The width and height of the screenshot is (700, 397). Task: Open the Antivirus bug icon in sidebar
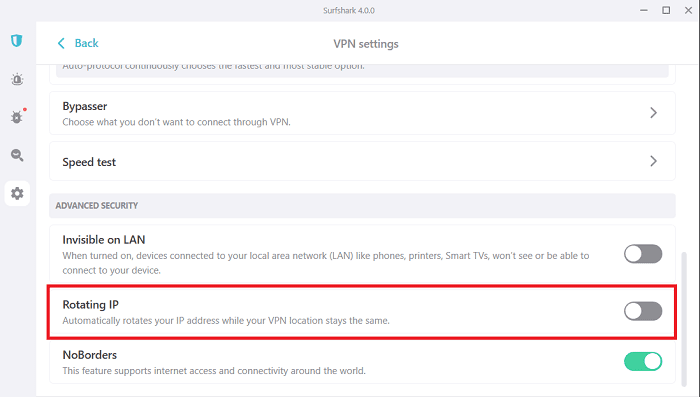pyautogui.click(x=17, y=117)
